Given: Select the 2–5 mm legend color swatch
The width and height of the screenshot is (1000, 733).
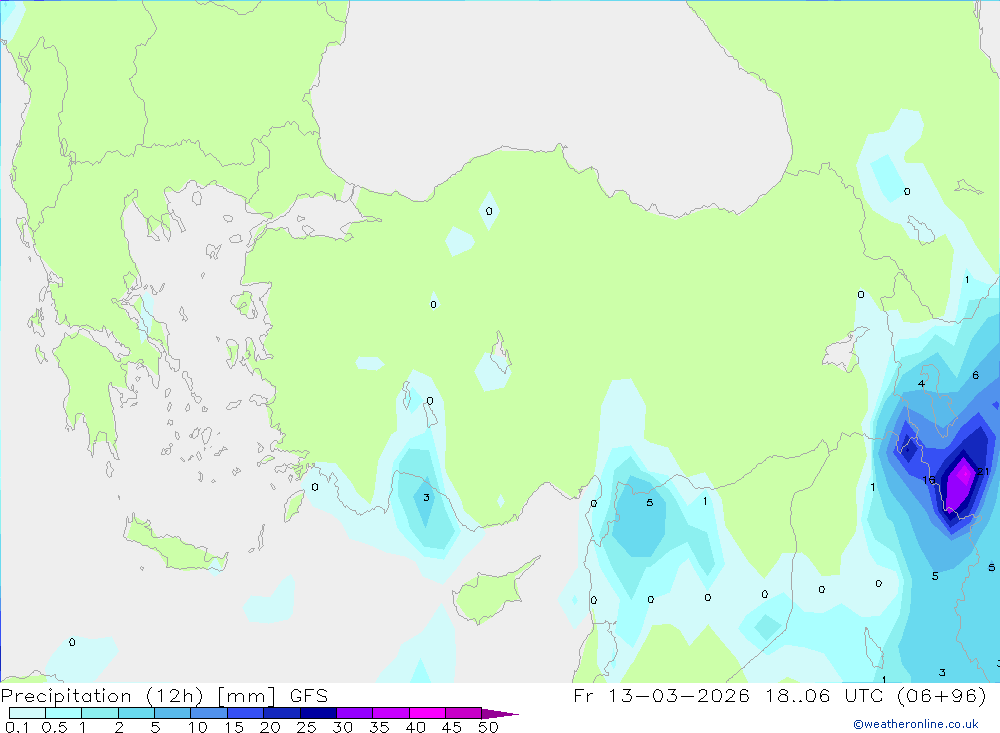Looking at the screenshot, I should point(136,713).
